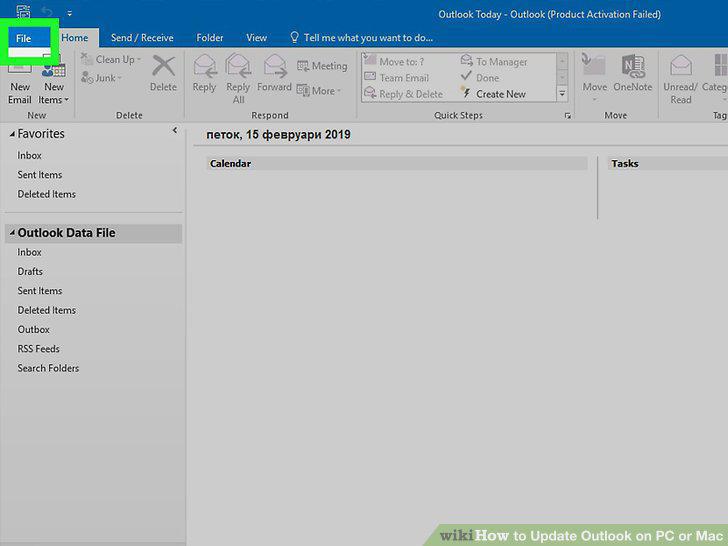Select Sent Items under Outlook Data File
This screenshot has width=728, height=546.
[40, 291]
